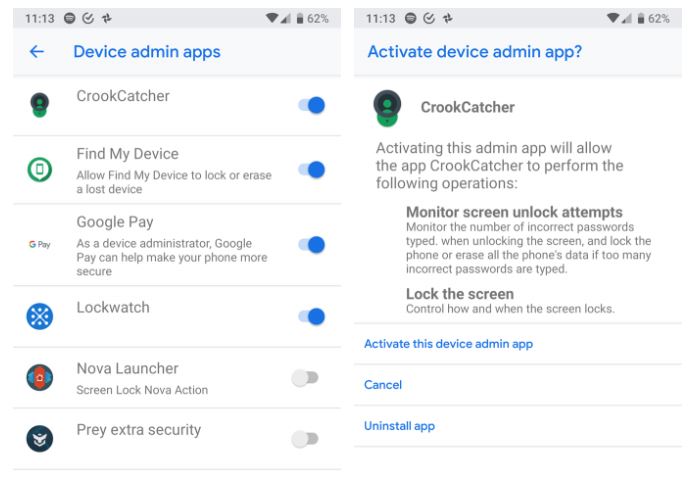
Task: Activate this device admin app
Action: click(x=448, y=344)
